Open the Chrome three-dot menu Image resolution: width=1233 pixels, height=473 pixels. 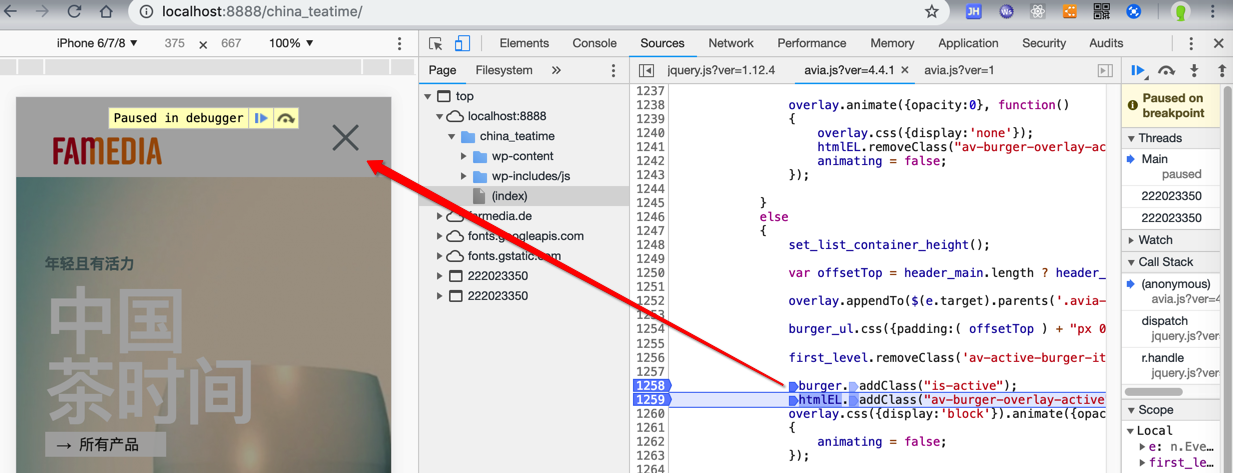coord(1213,12)
